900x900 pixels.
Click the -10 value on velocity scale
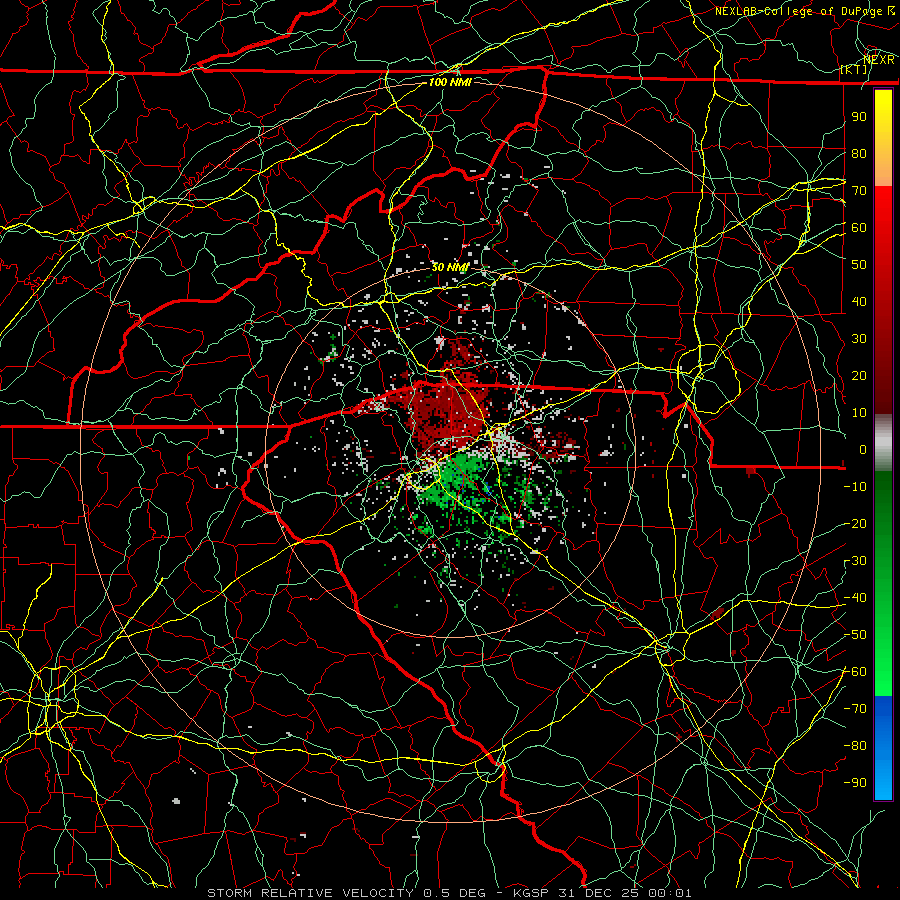pyautogui.click(x=855, y=487)
